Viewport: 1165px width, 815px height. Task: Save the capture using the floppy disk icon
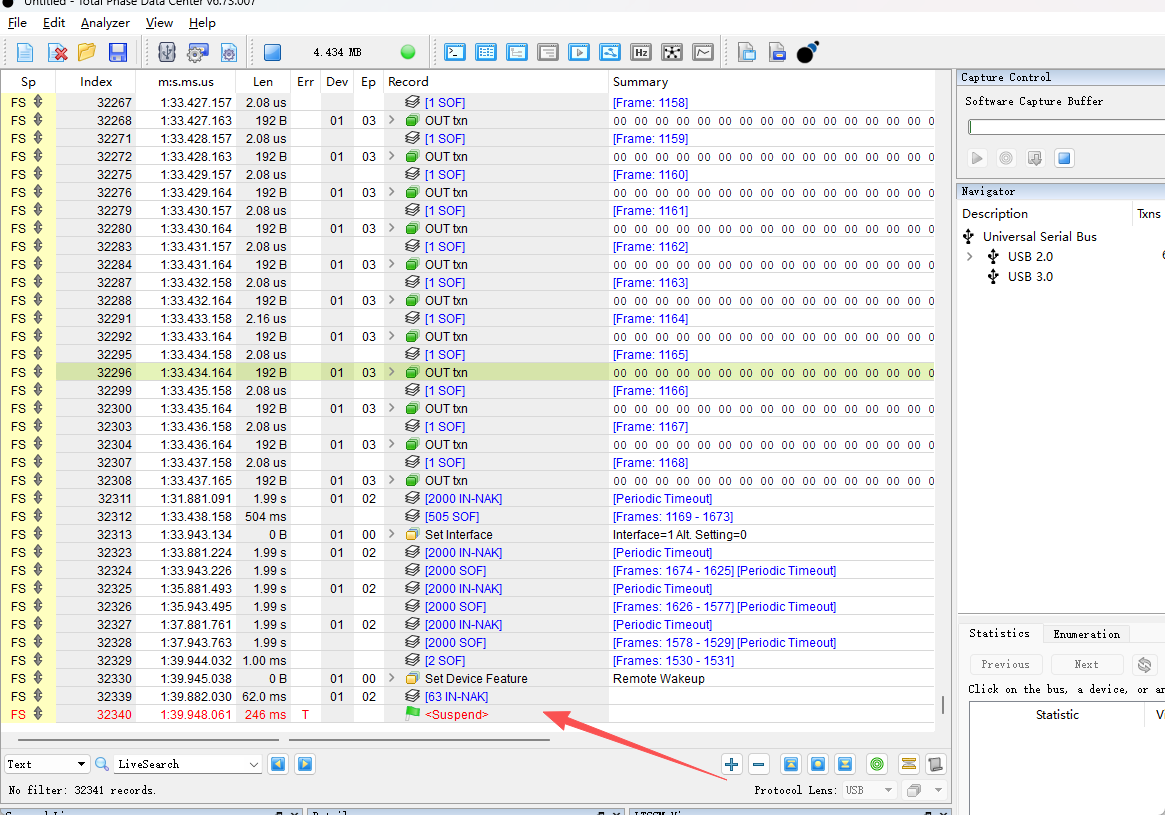click(117, 52)
